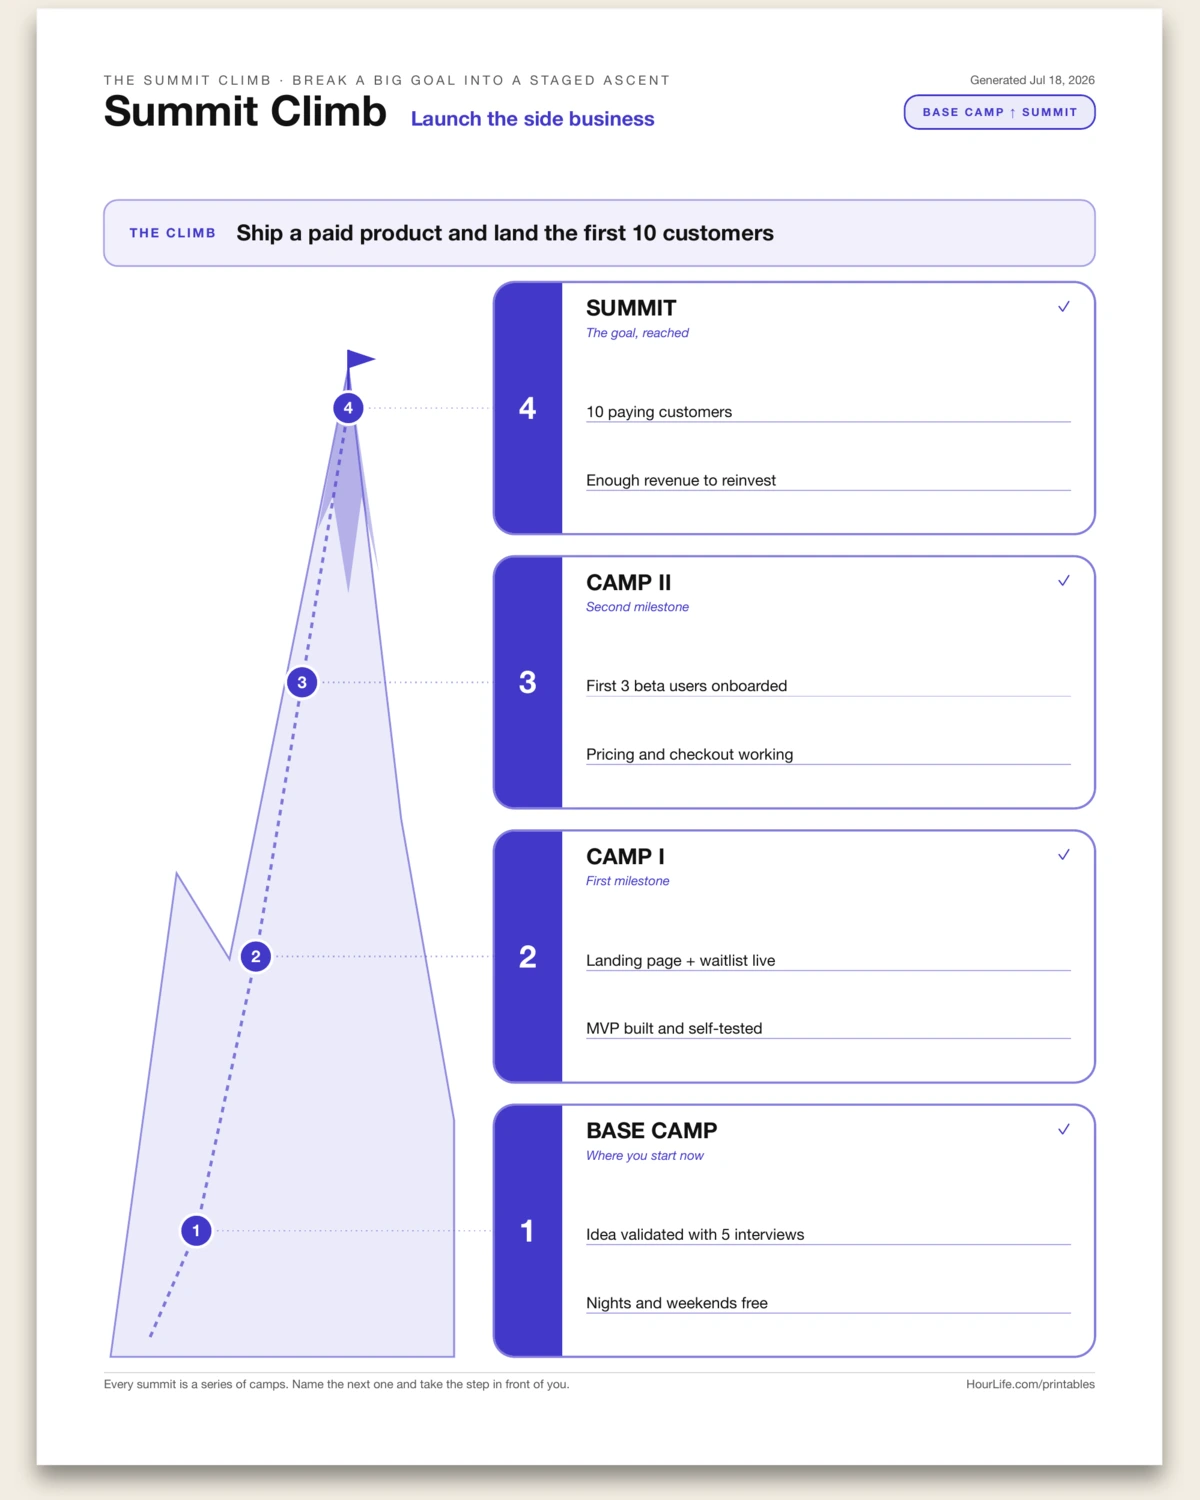Toggle the checkmark on the Camp II card
Image resolution: width=1200 pixels, height=1500 pixels.
pos(1064,581)
